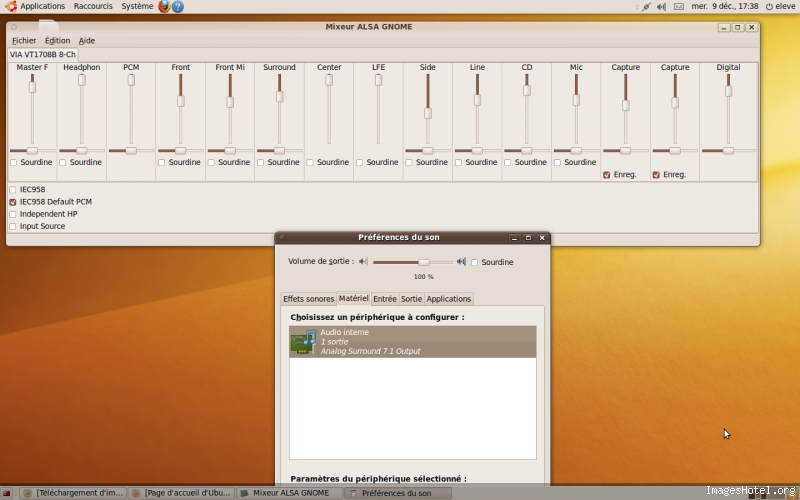Open the volume tray icon in top panel
The image size is (800, 500).
661,7
